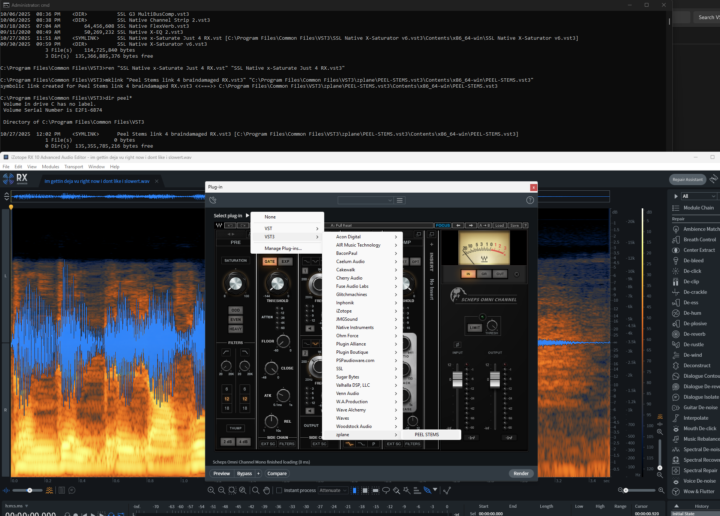Open the File menu
The image size is (720, 516).
6,167
